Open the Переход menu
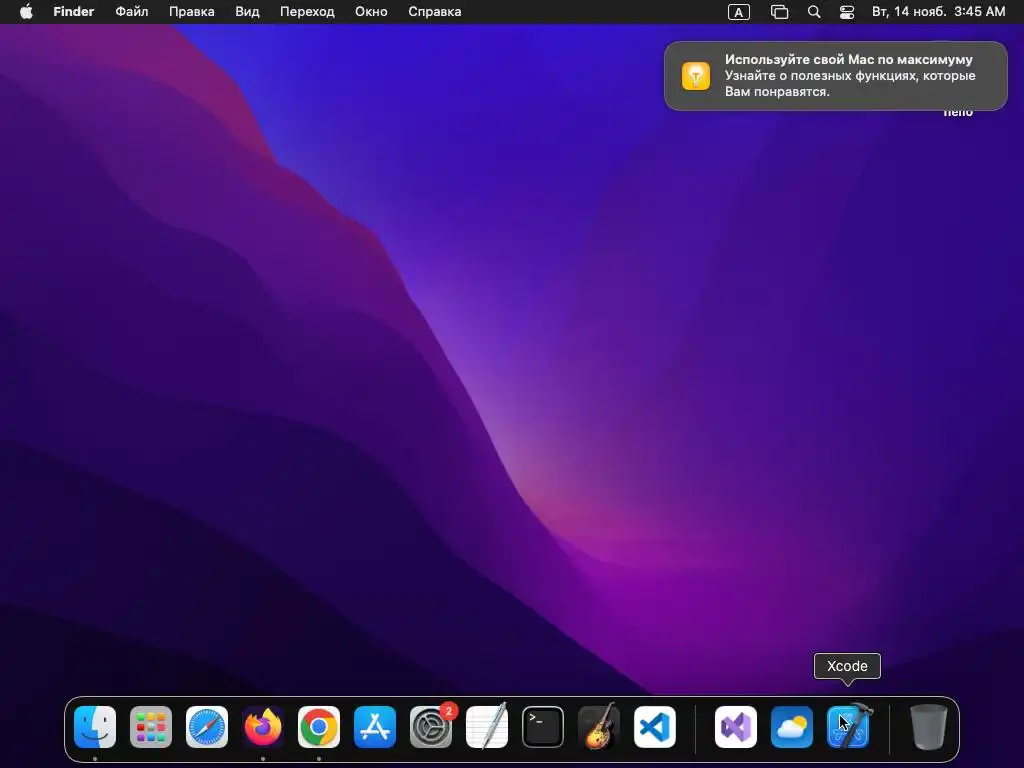This screenshot has height=768, width=1024. (307, 12)
